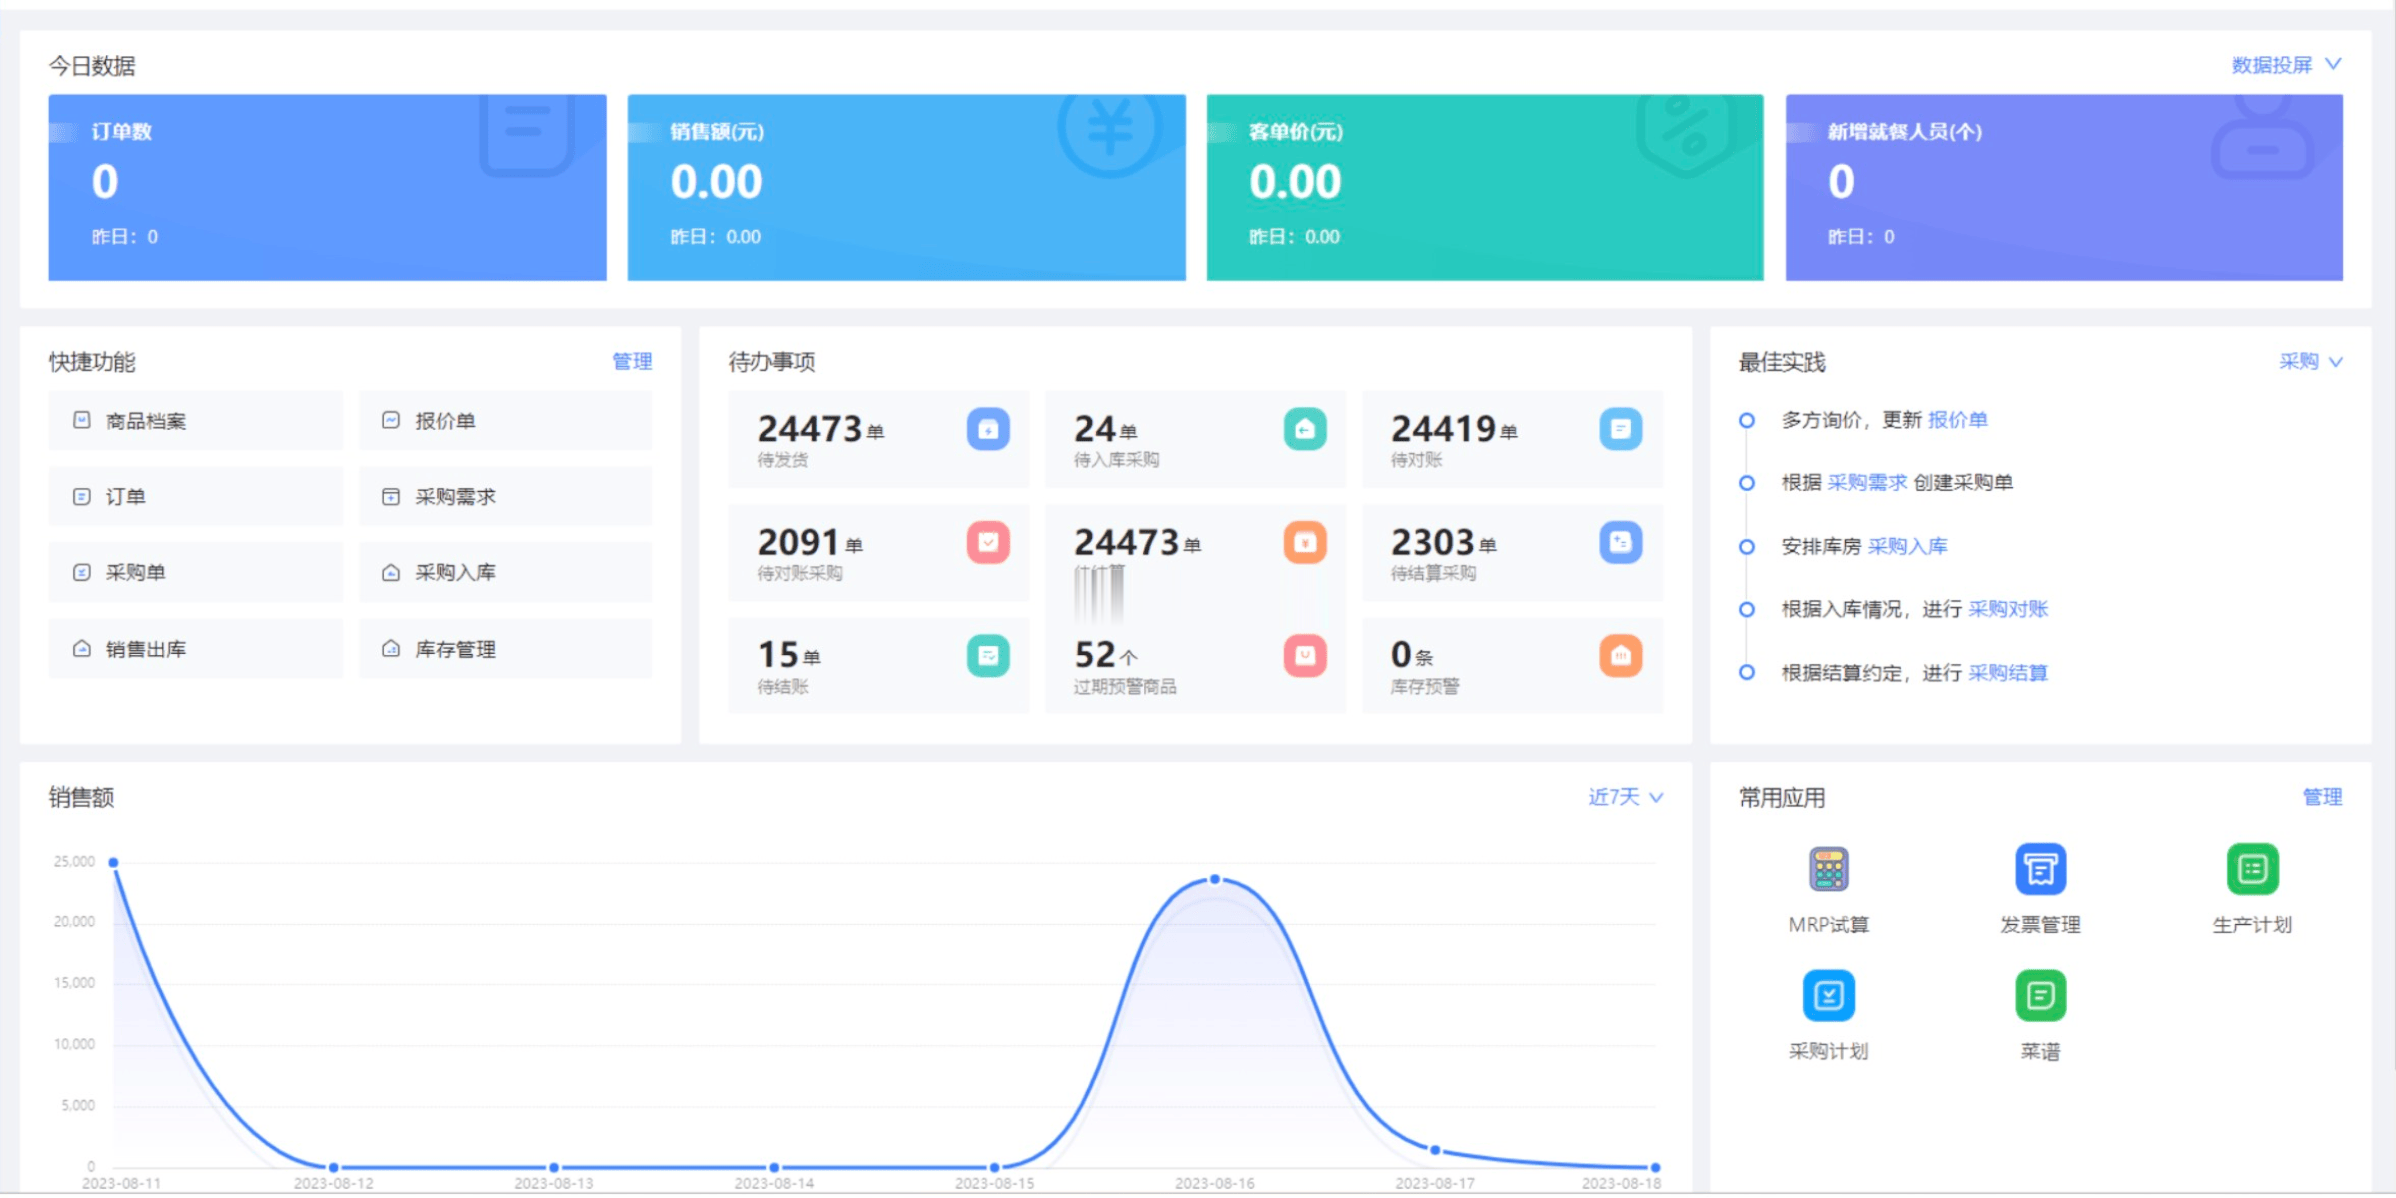Open the 采购单 shortcut
Image resolution: width=2396 pixels, height=1198 pixels.
(196, 572)
